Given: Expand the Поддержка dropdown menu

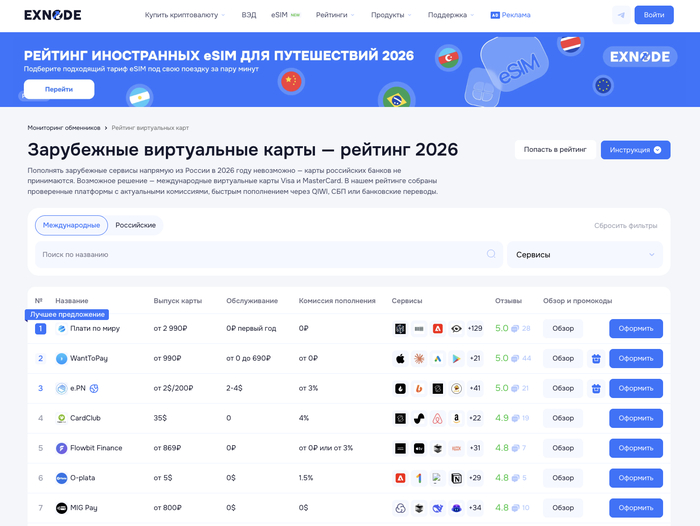Looking at the screenshot, I should click(x=450, y=15).
